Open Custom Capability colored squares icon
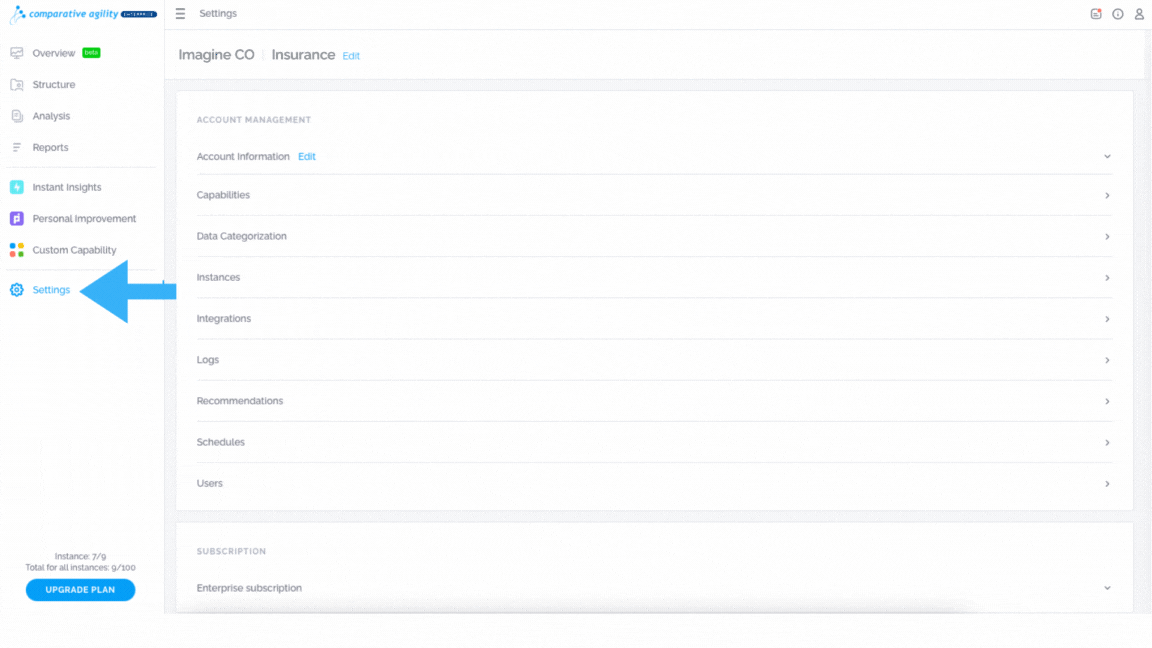Image resolution: width=1152 pixels, height=648 pixels. (x=16, y=251)
